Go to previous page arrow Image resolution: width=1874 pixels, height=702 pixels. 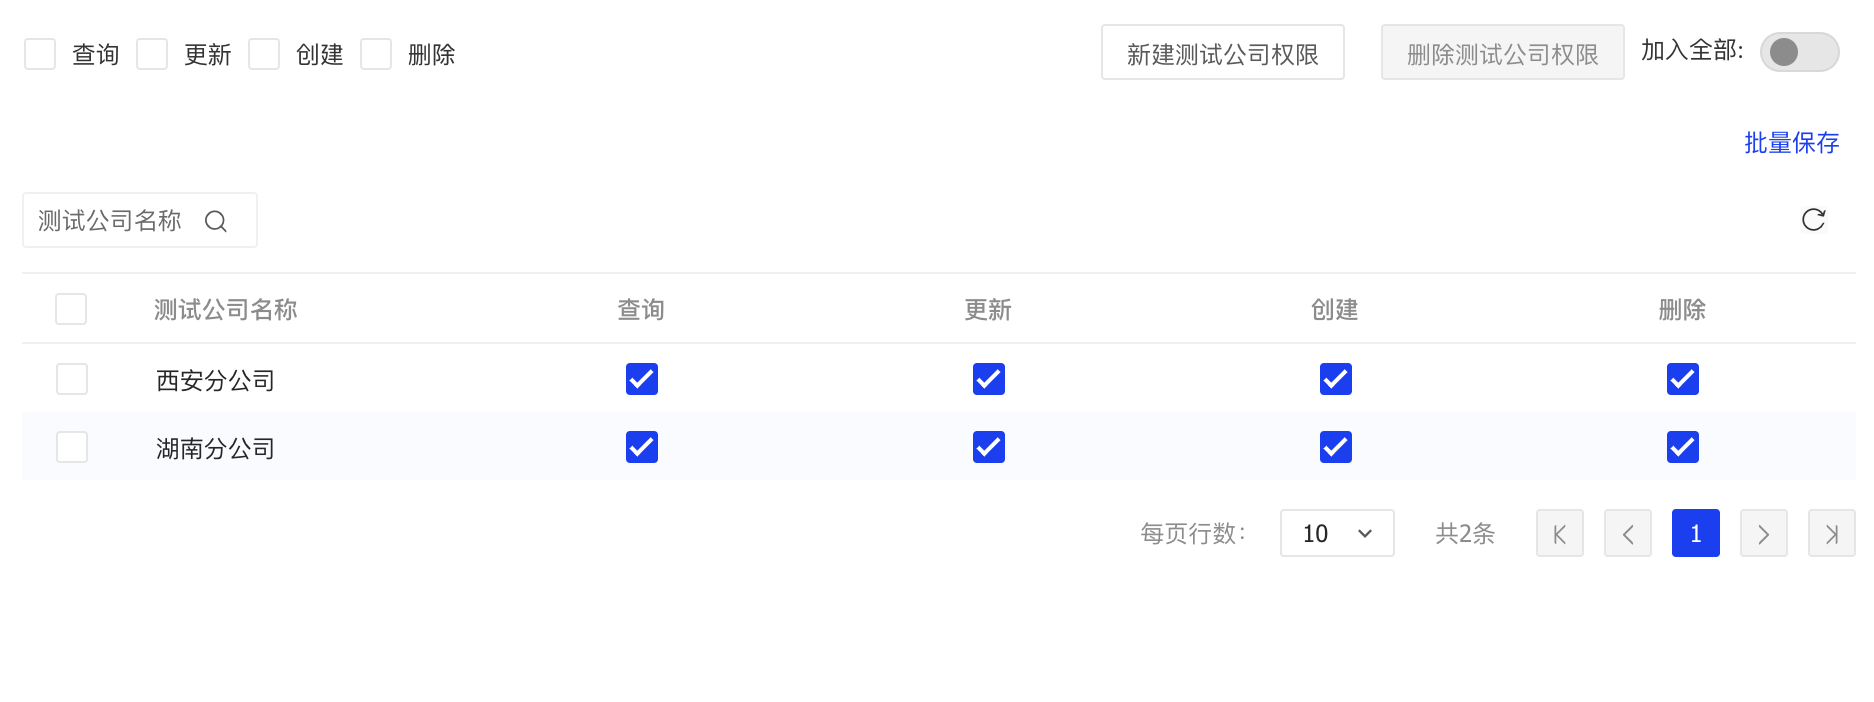pyautogui.click(x=1628, y=533)
